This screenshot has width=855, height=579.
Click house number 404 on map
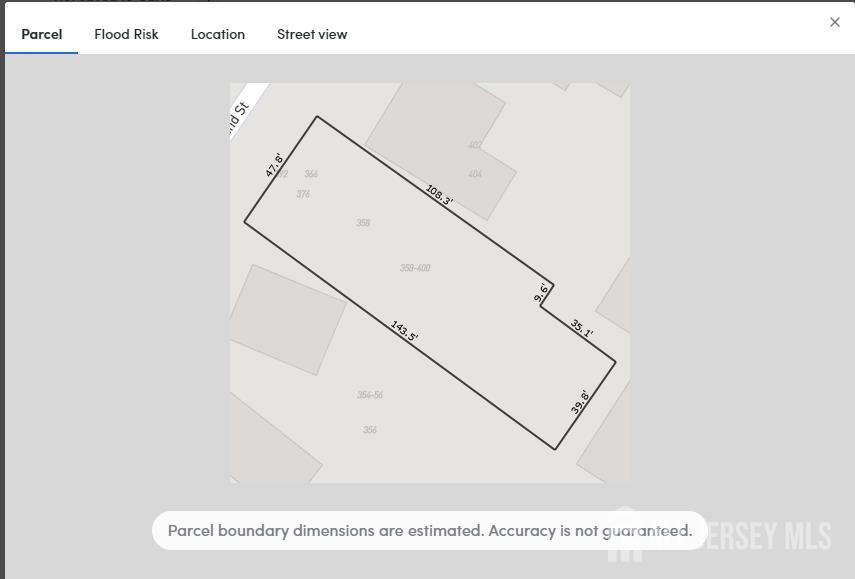[x=475, y=174]
